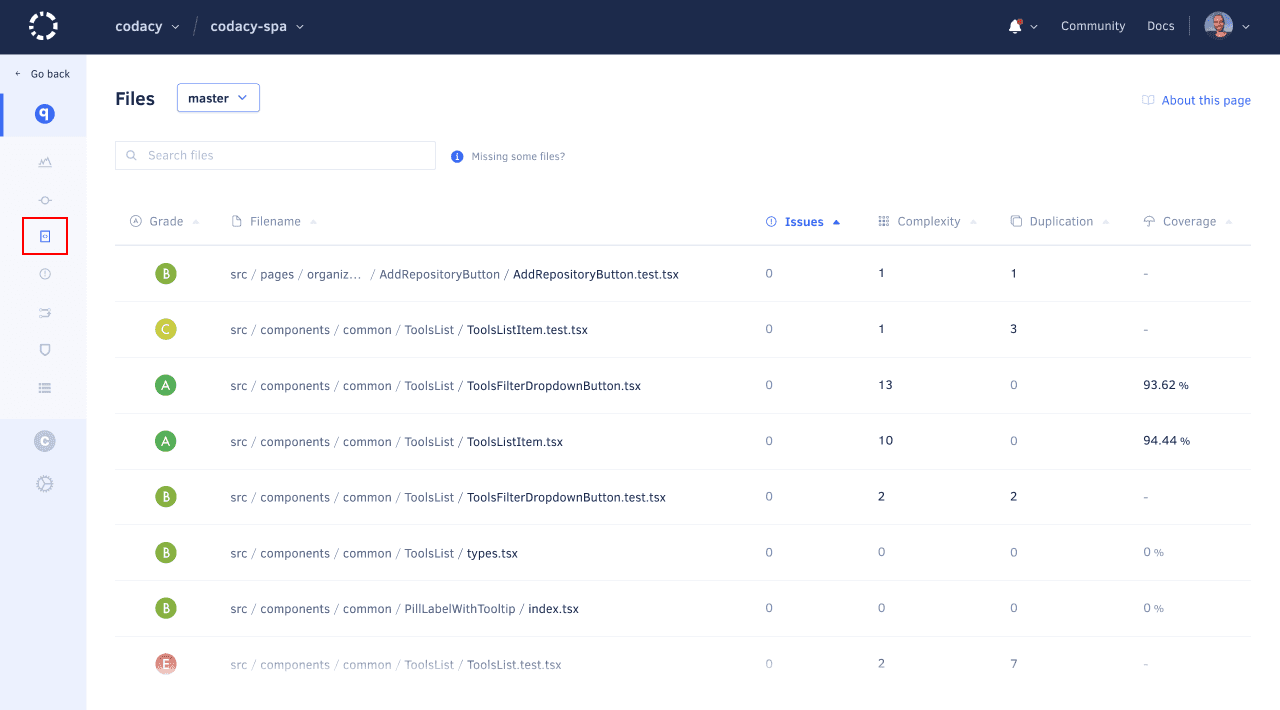The height and width of the screenshot is (710, 1280).
Task: Click the Codacy logo in top bar
Action: [x=43, y=26]
